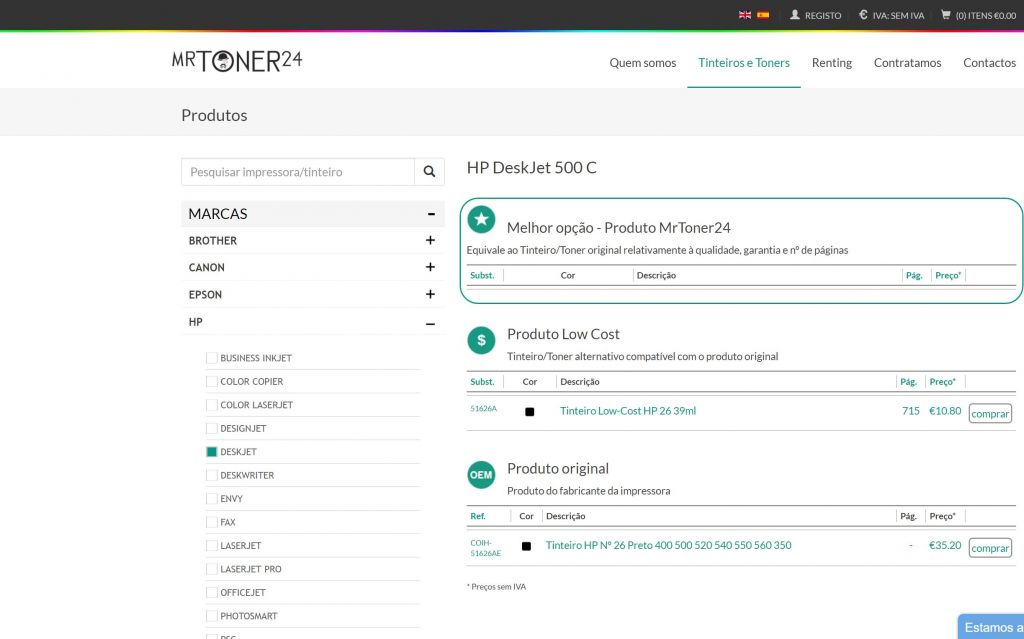1024x639 pixels.
Task: Expand the EPSON brand section
Action: click(x=430, y=295)
